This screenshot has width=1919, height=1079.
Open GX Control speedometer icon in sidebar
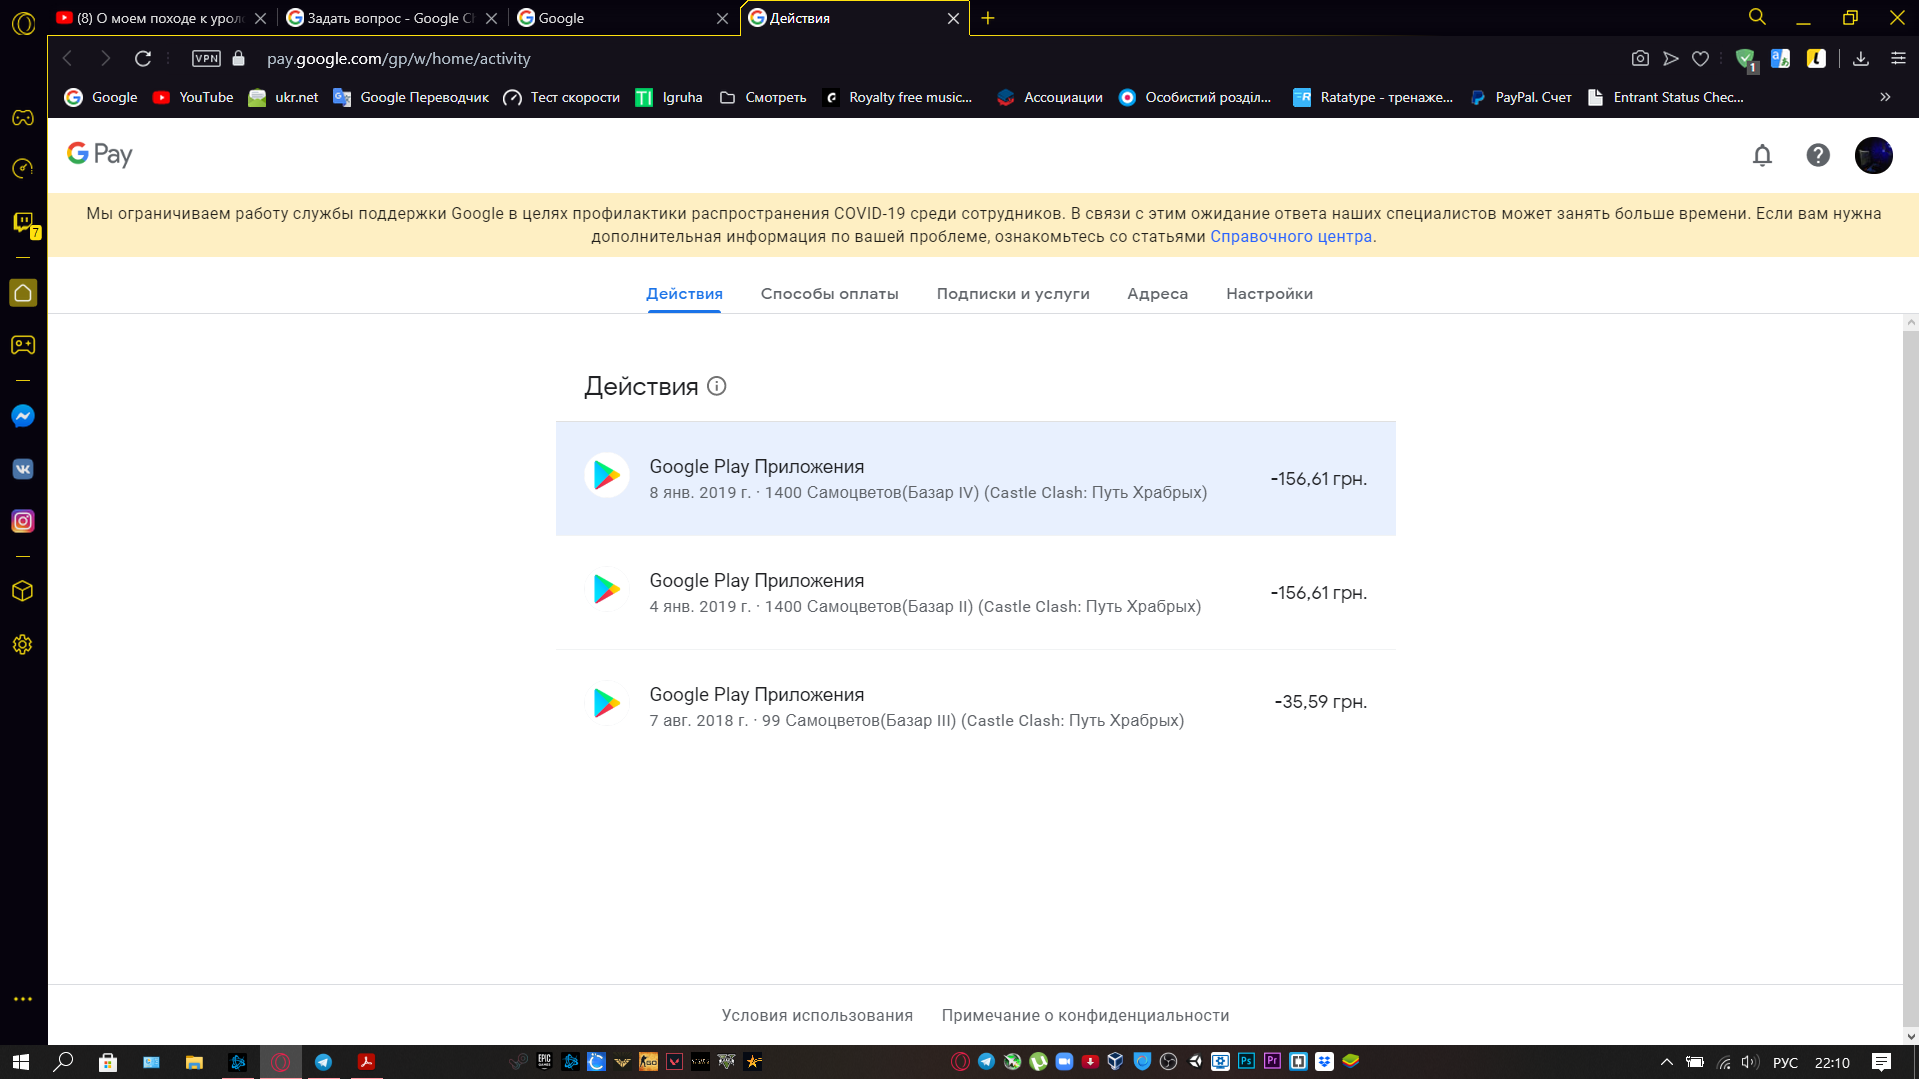[x=23, y=168]
